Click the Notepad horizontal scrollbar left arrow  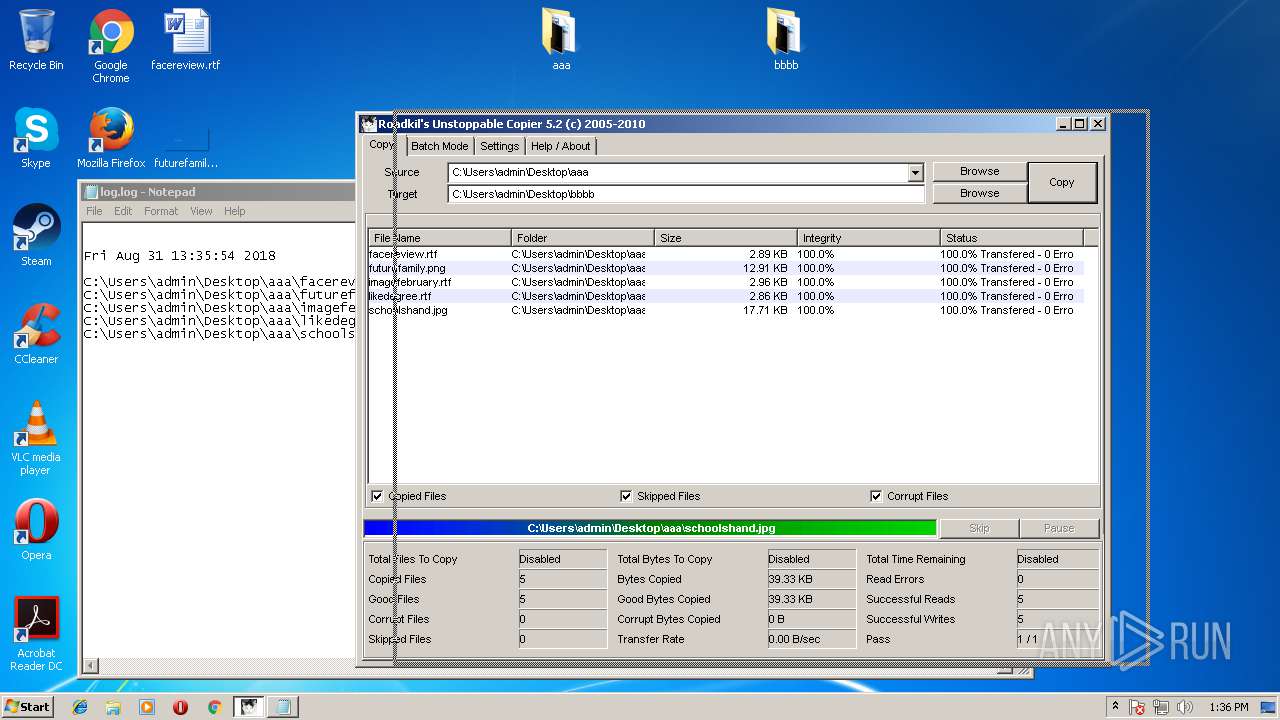tap(90, 666)
